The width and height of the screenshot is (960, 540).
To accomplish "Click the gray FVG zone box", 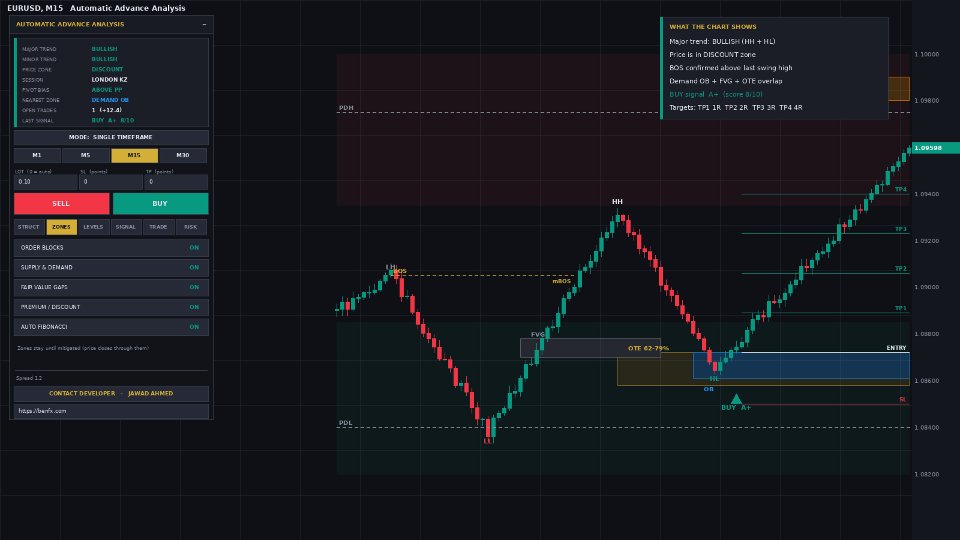I will tap(590, 348).
